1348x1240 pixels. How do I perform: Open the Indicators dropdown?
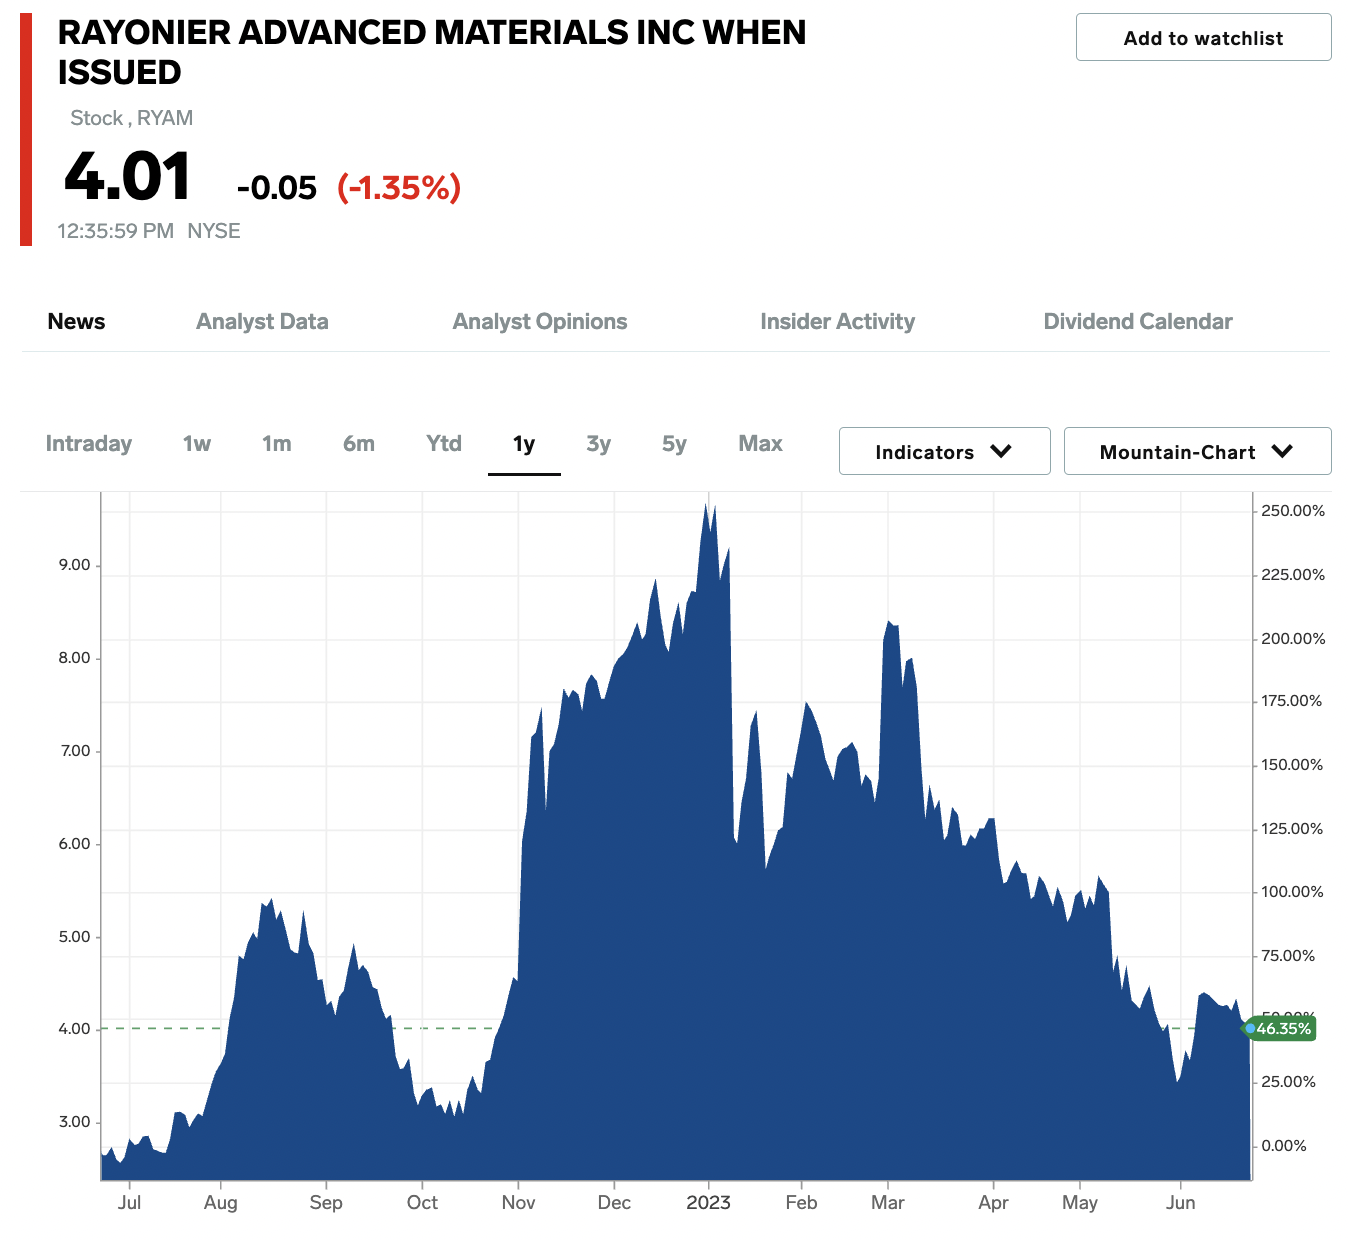pos(945,451)
